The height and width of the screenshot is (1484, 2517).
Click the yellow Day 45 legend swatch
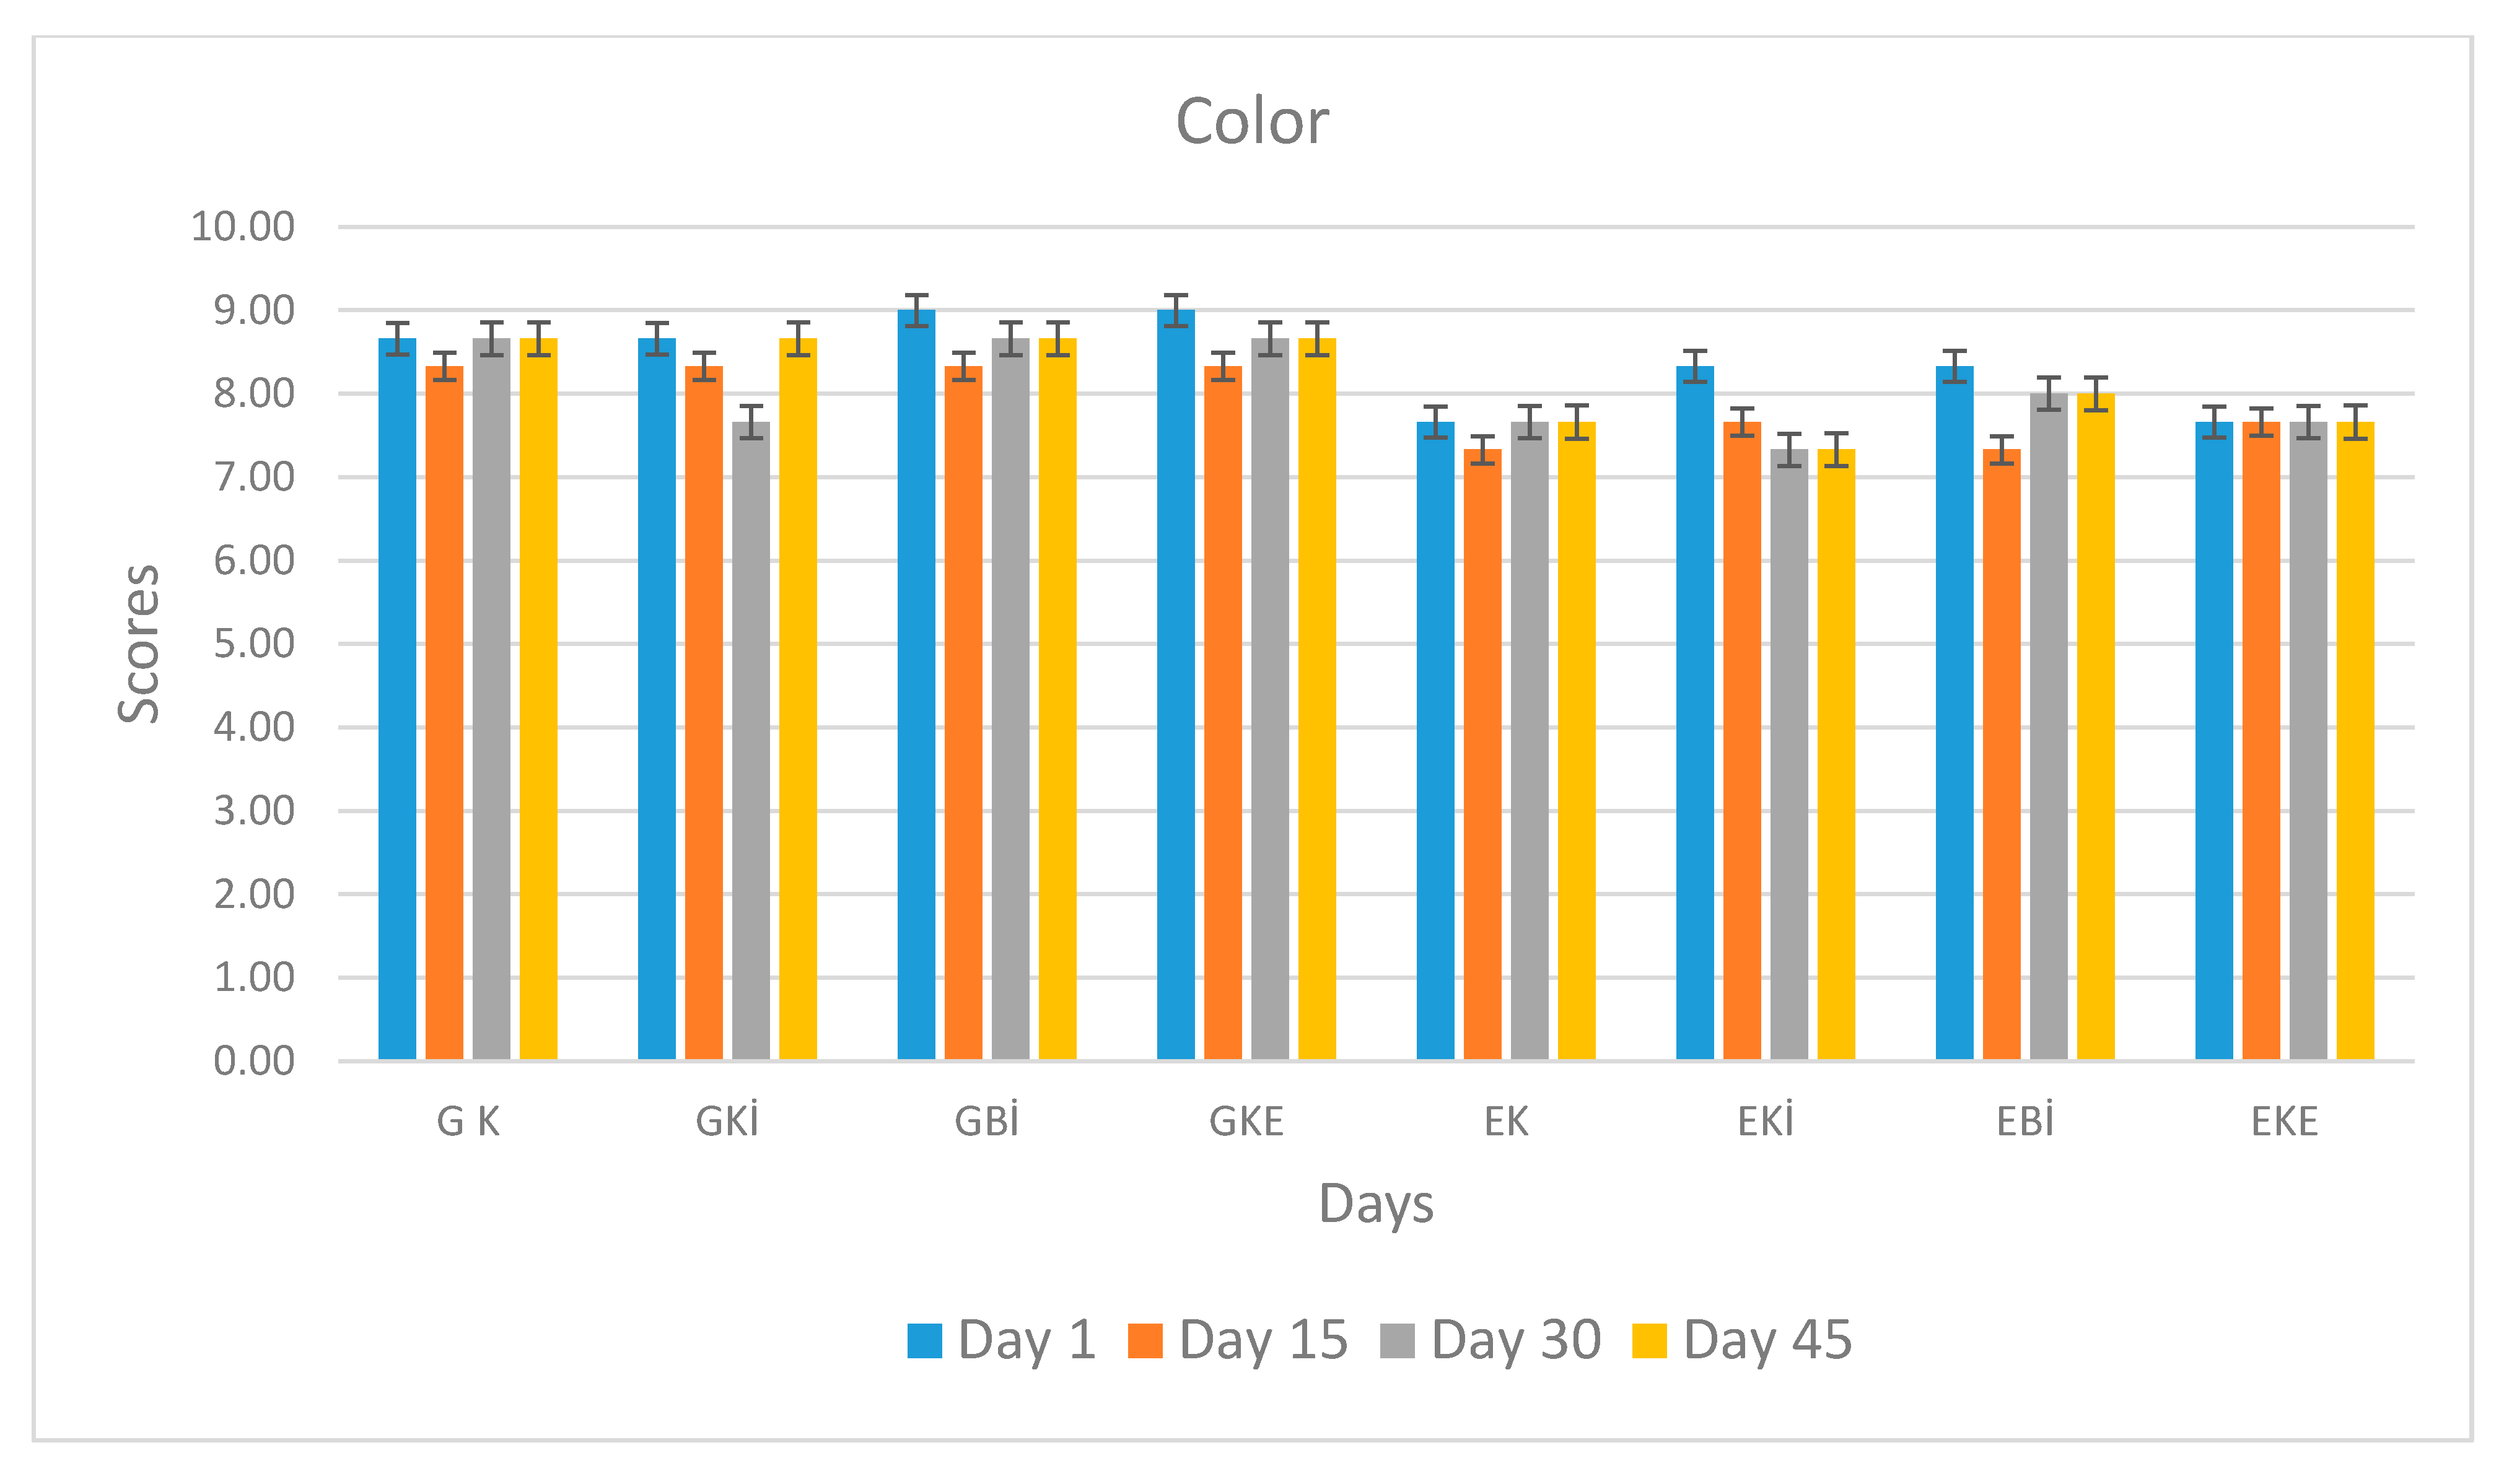coord(1649,1341)
